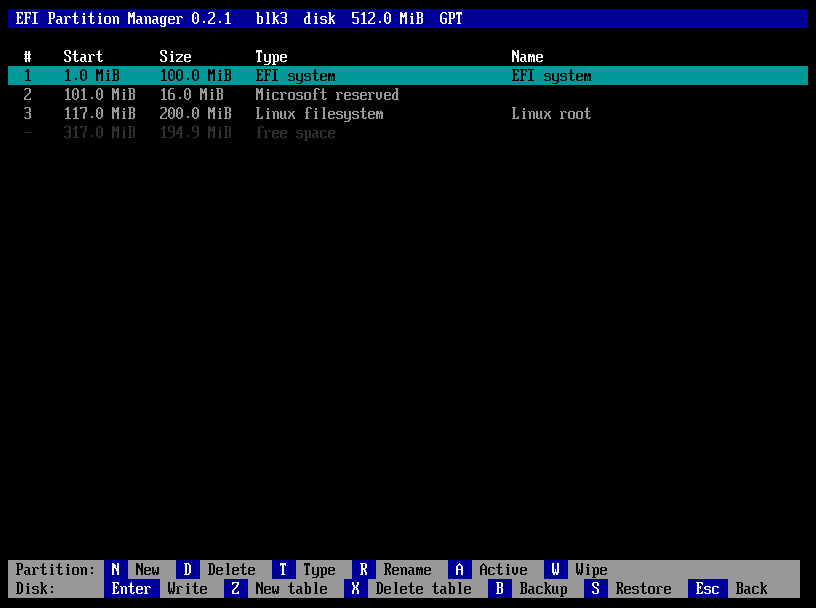Click the Partition: label in bottom bar
The width and height of the screenshot is (816, 608).
pos(56,569)
